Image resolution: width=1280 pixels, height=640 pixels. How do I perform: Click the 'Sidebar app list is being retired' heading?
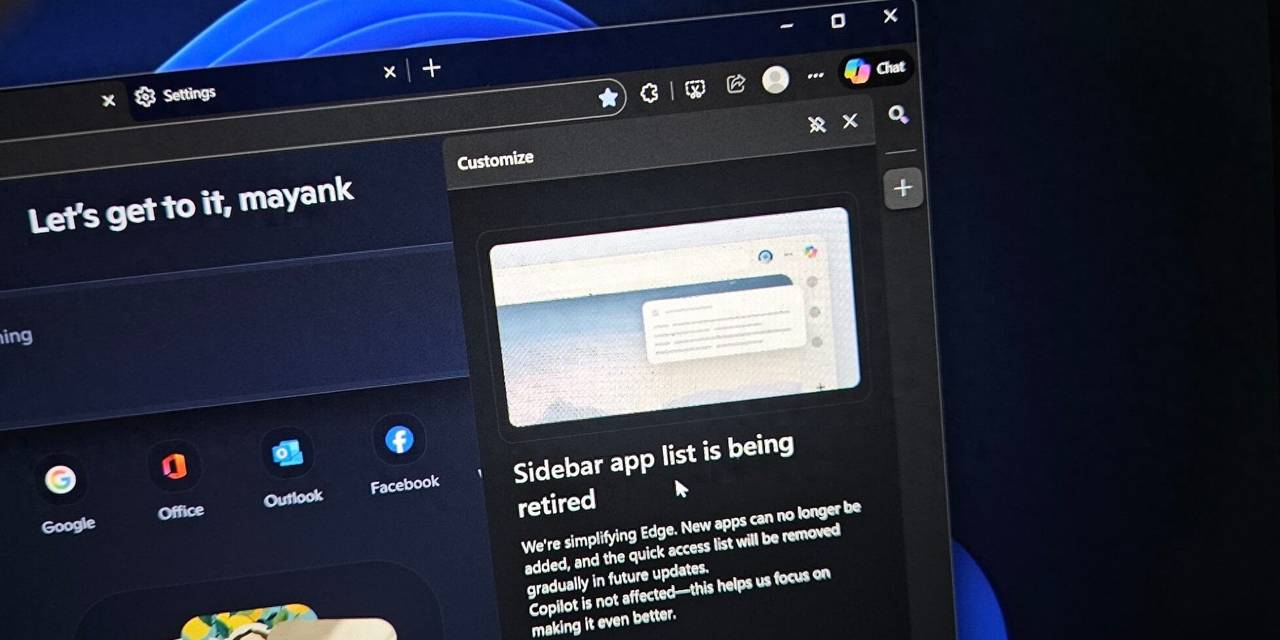(x=655, y=474)
